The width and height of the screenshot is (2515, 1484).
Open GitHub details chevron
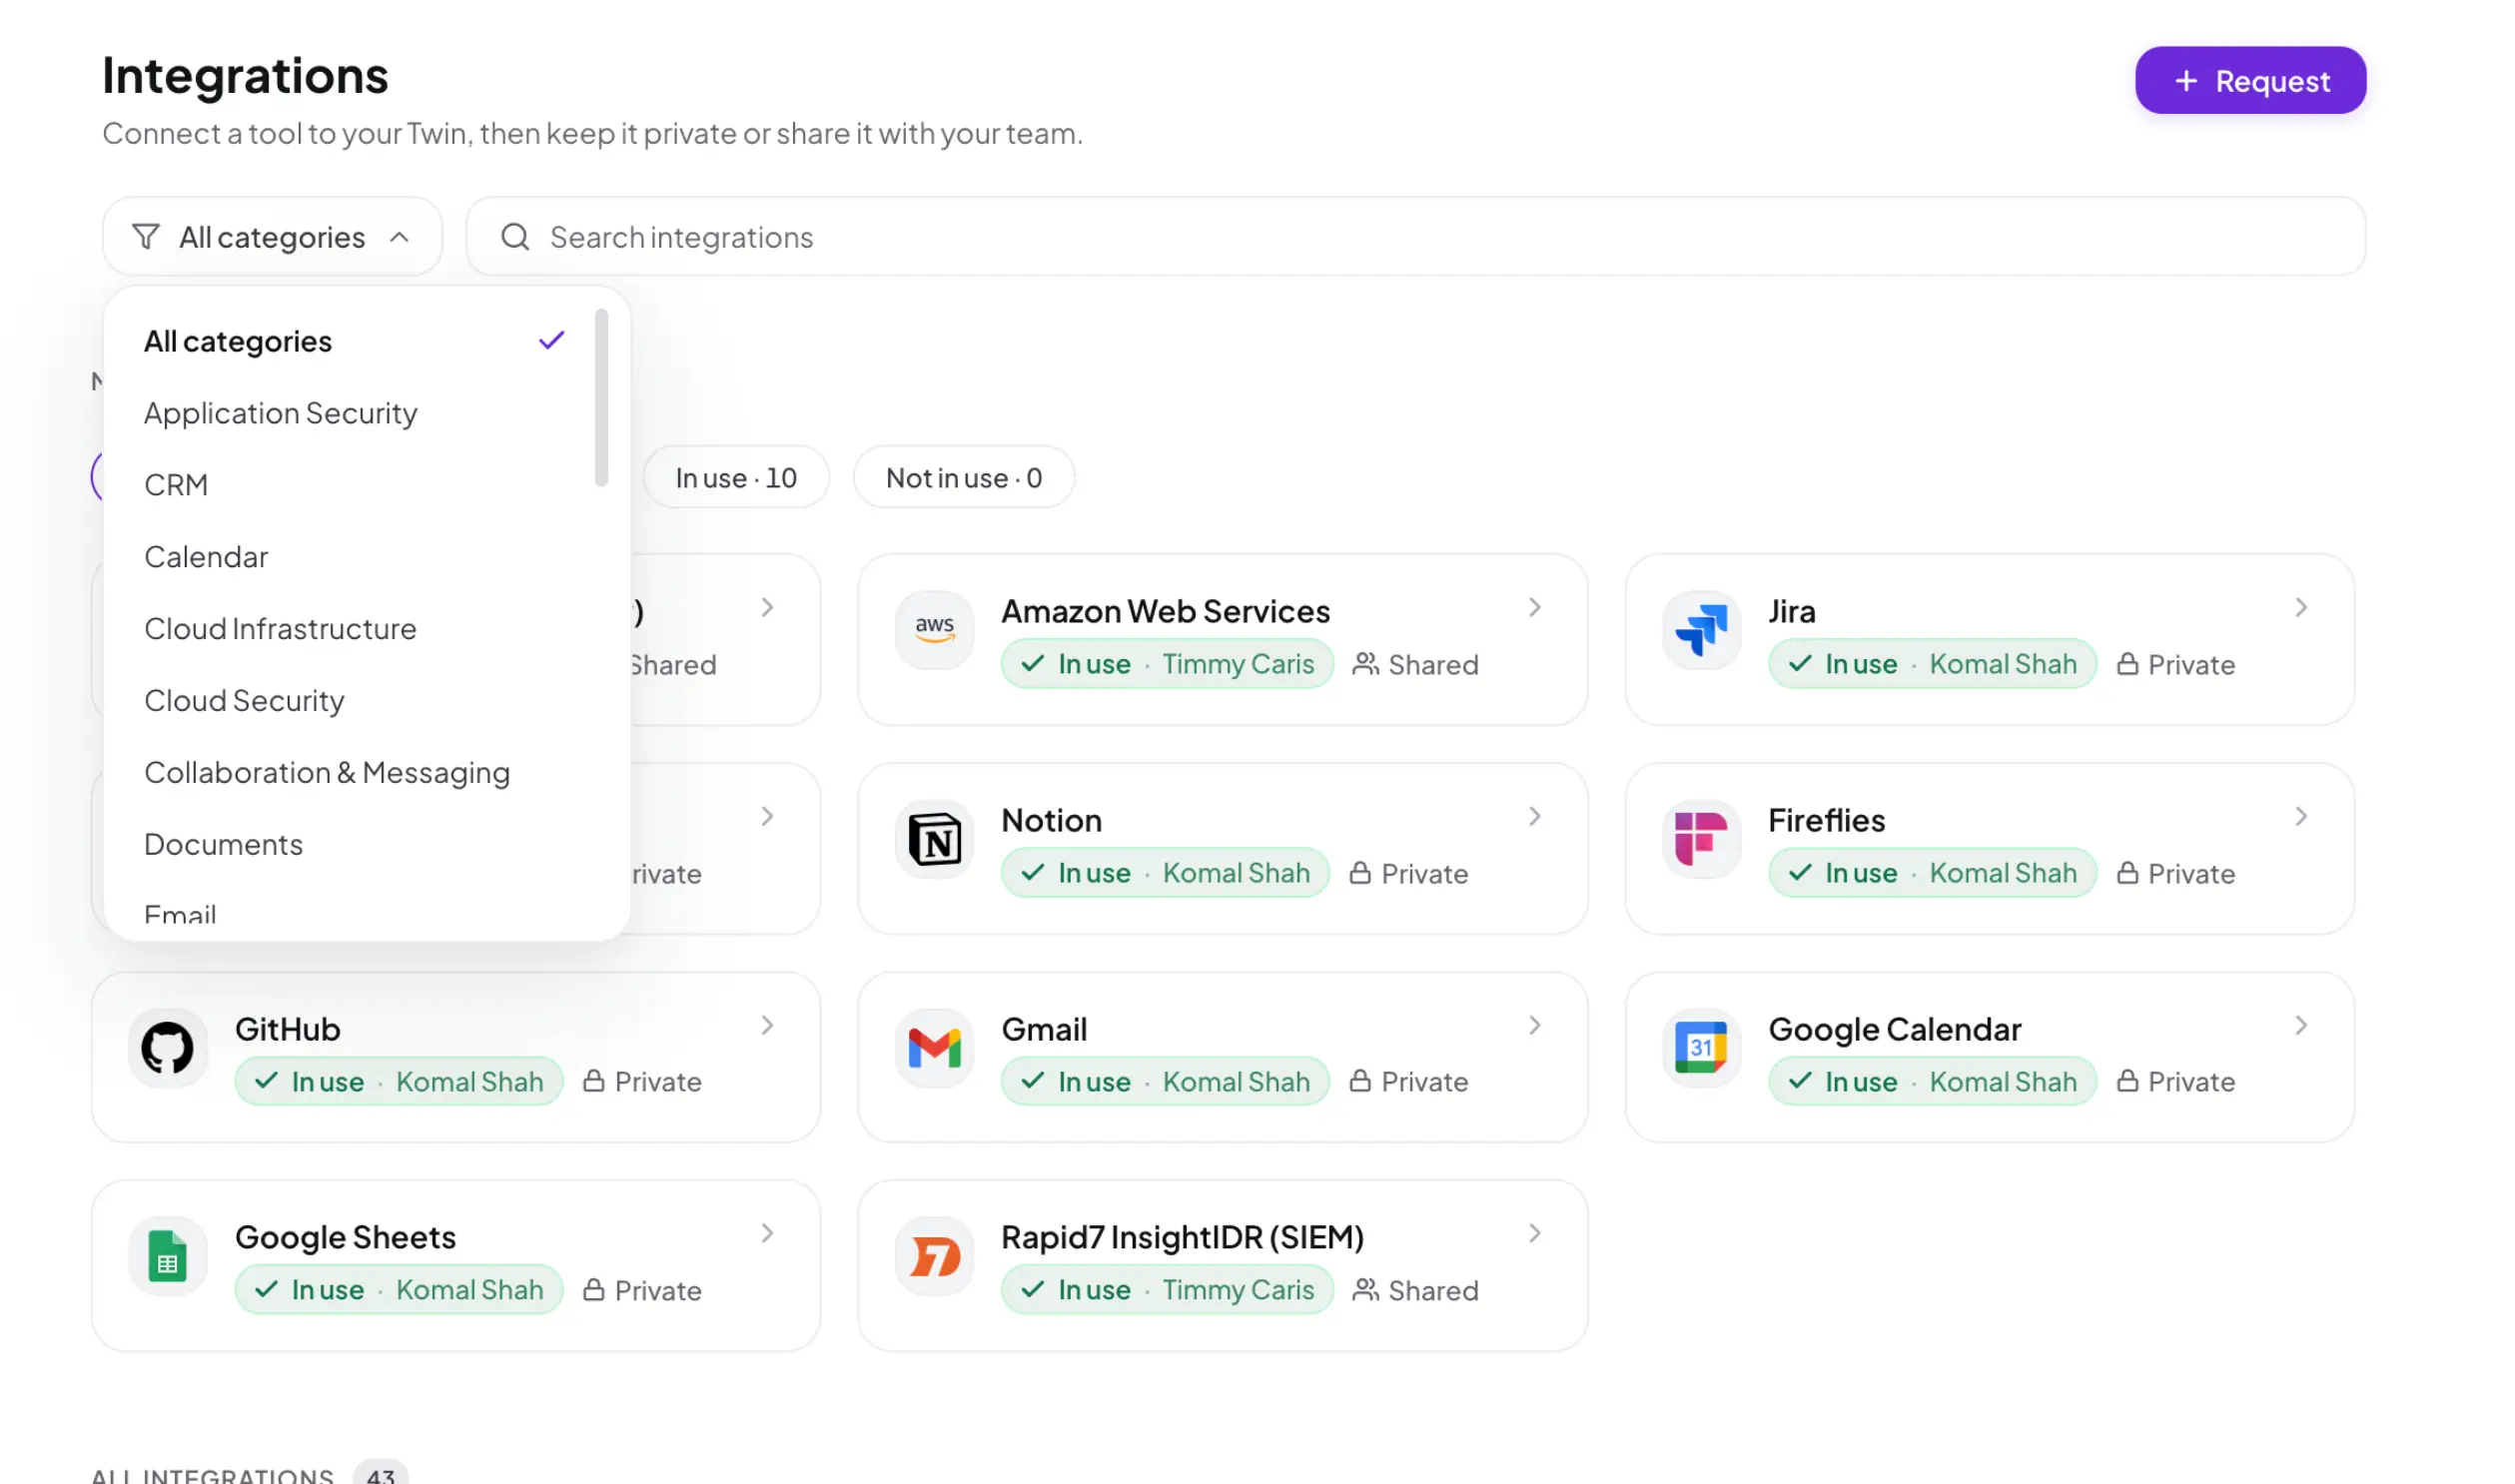click(x=767, y=1025)
